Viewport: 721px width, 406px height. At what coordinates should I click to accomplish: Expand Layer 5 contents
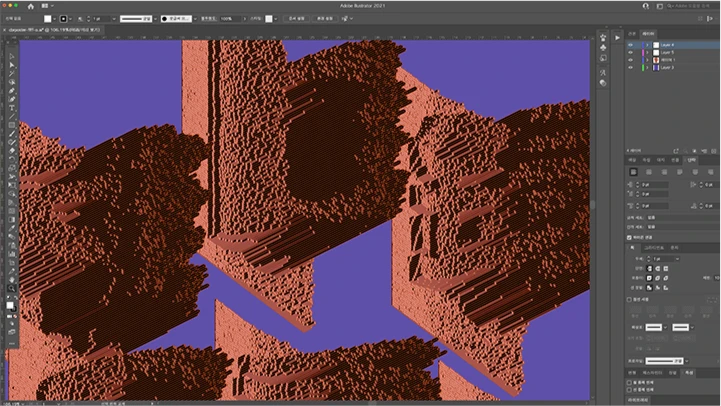(647, 52)
